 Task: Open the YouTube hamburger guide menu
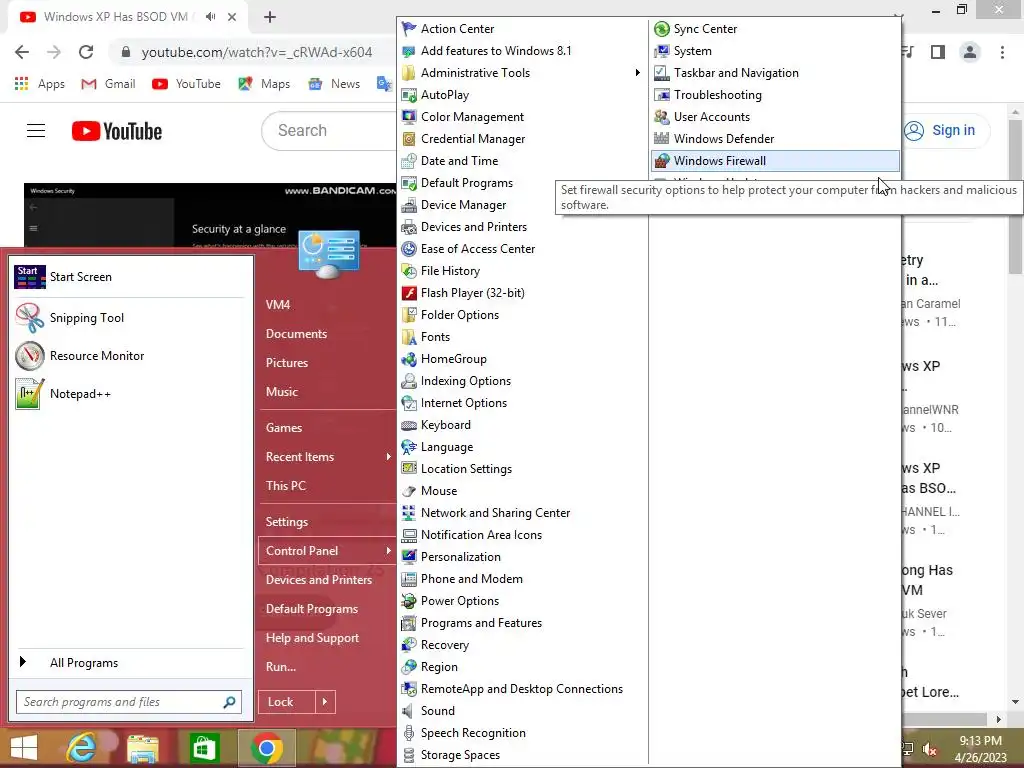[36, 131]
